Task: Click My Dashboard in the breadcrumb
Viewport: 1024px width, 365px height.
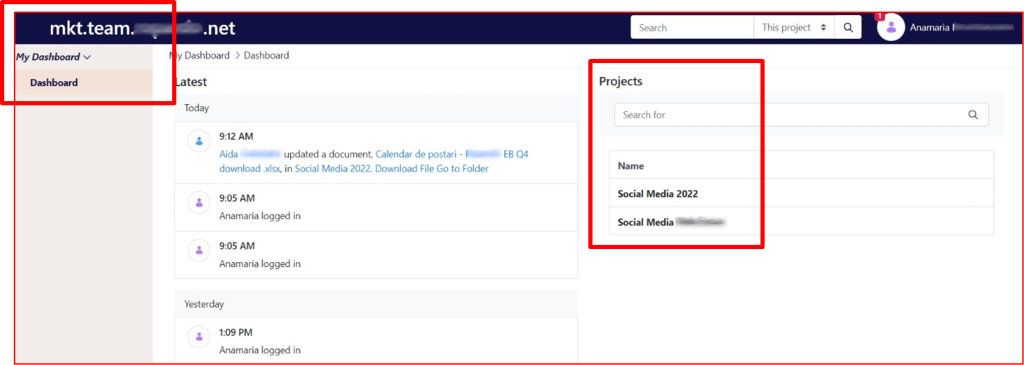Action: click(x=199, y=56)
